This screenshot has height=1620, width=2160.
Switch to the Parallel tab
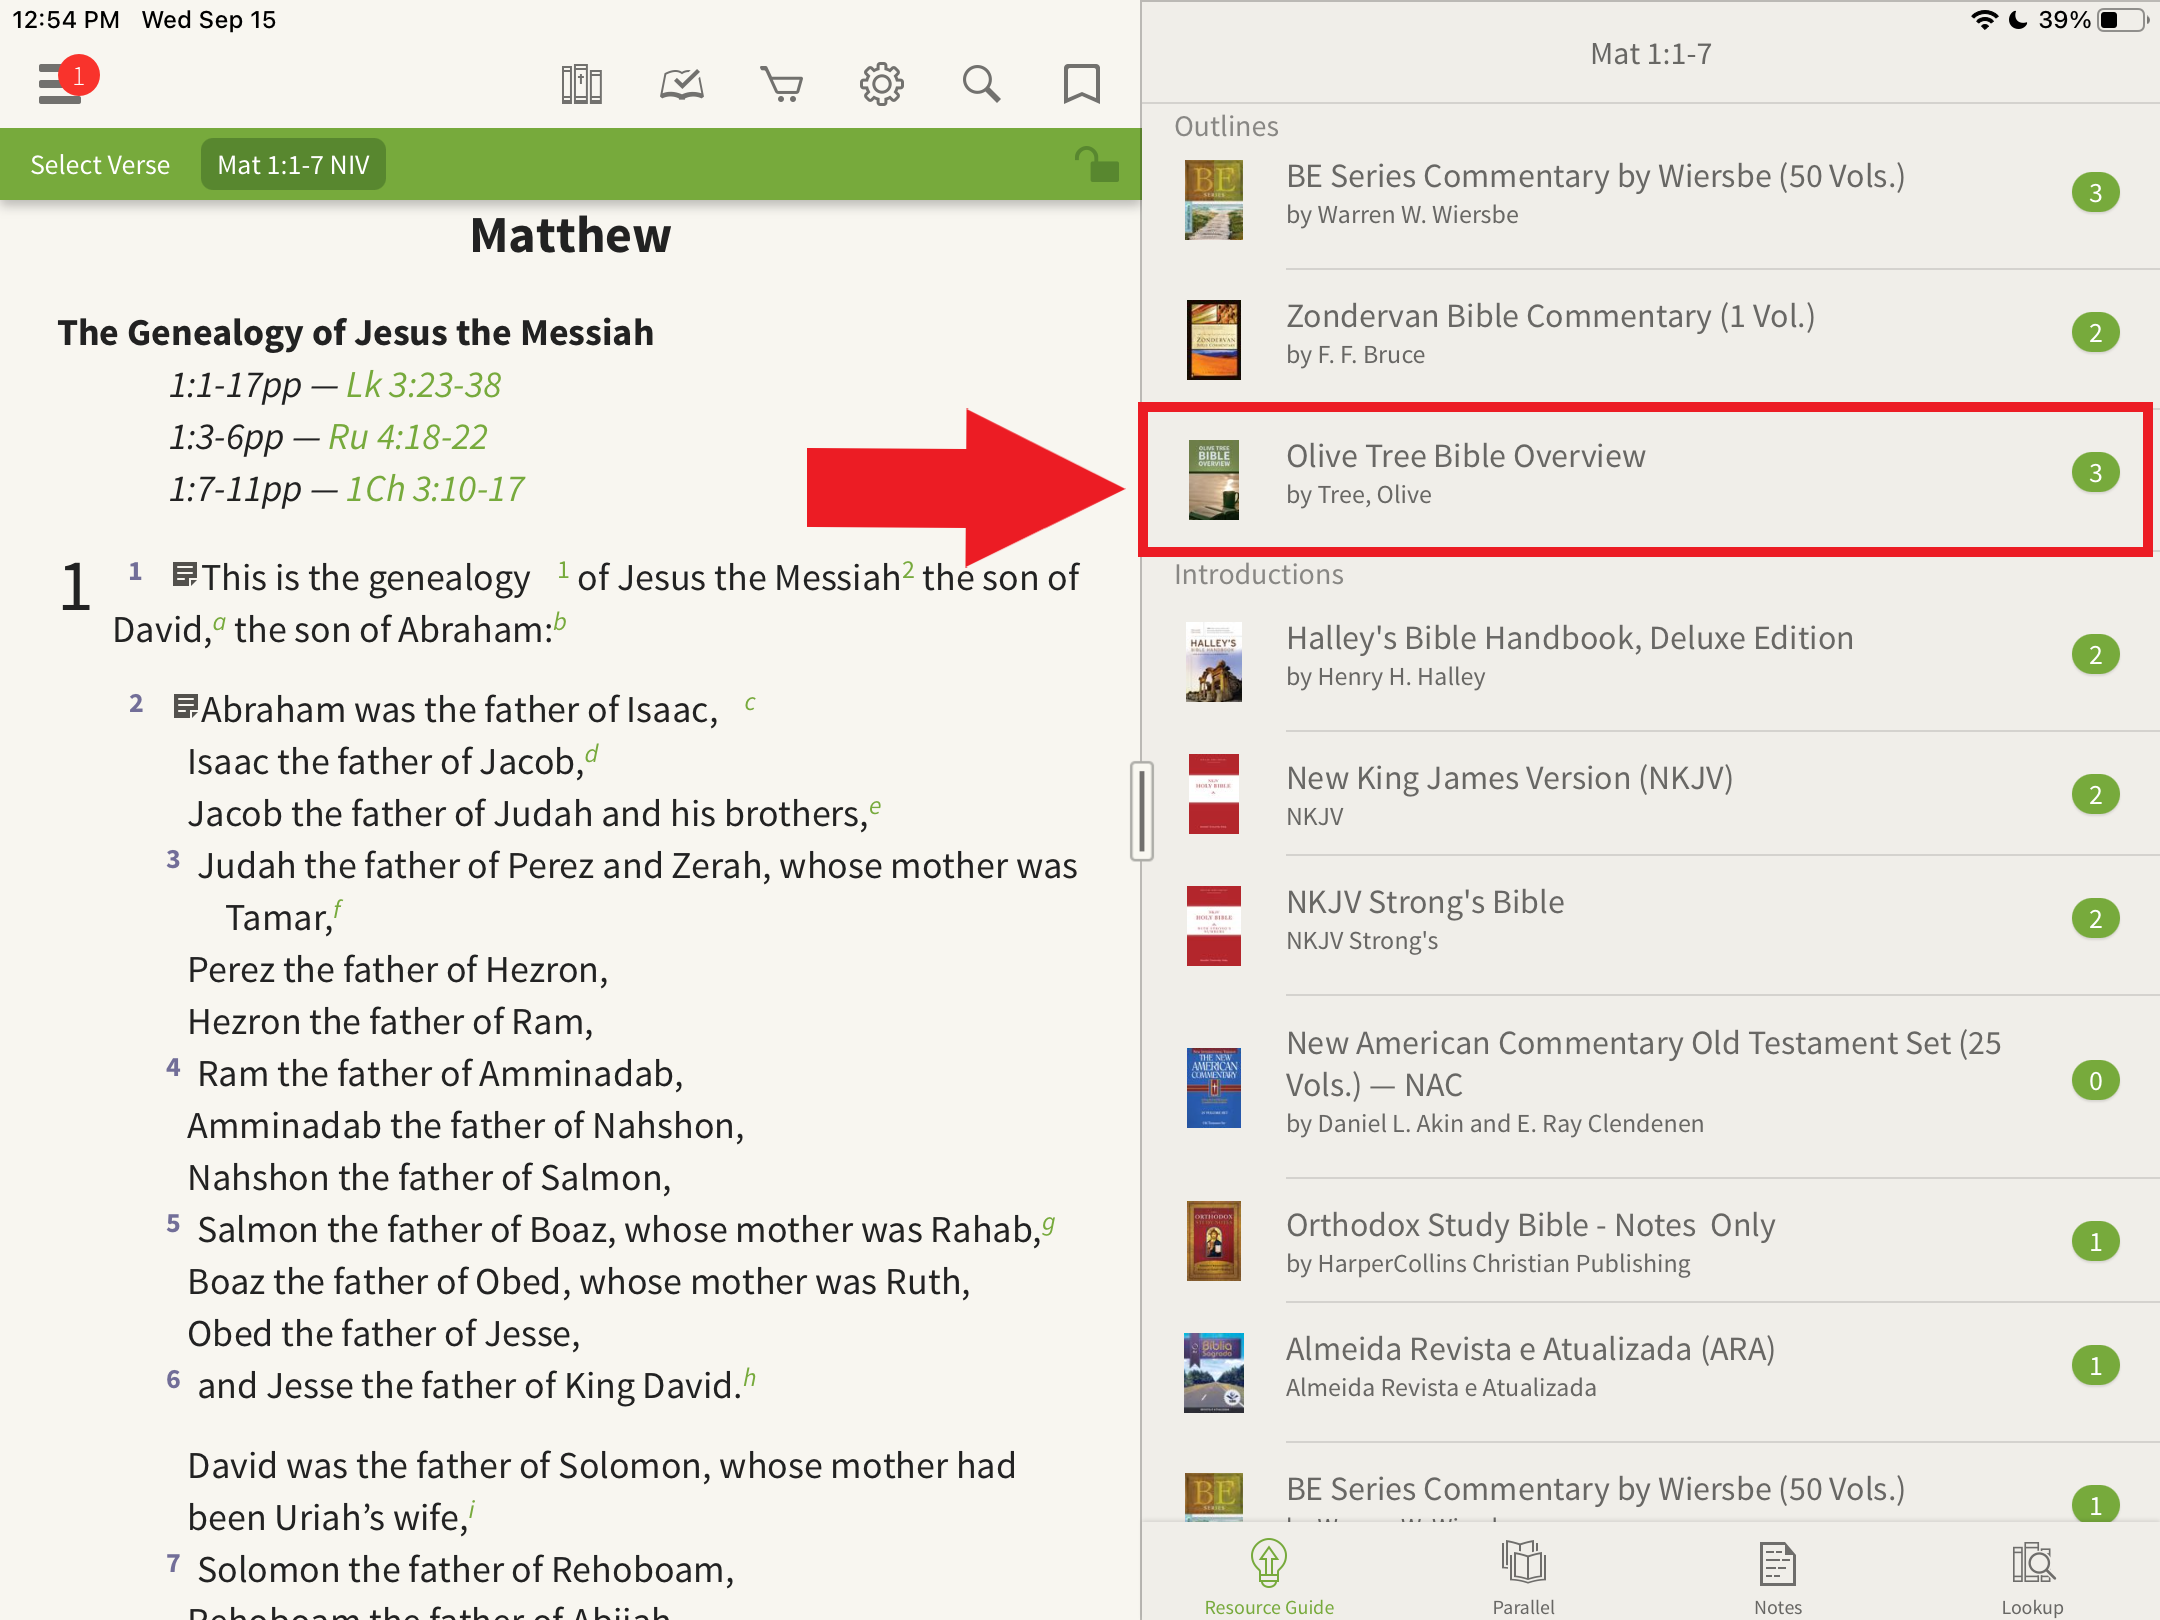1523,1577
